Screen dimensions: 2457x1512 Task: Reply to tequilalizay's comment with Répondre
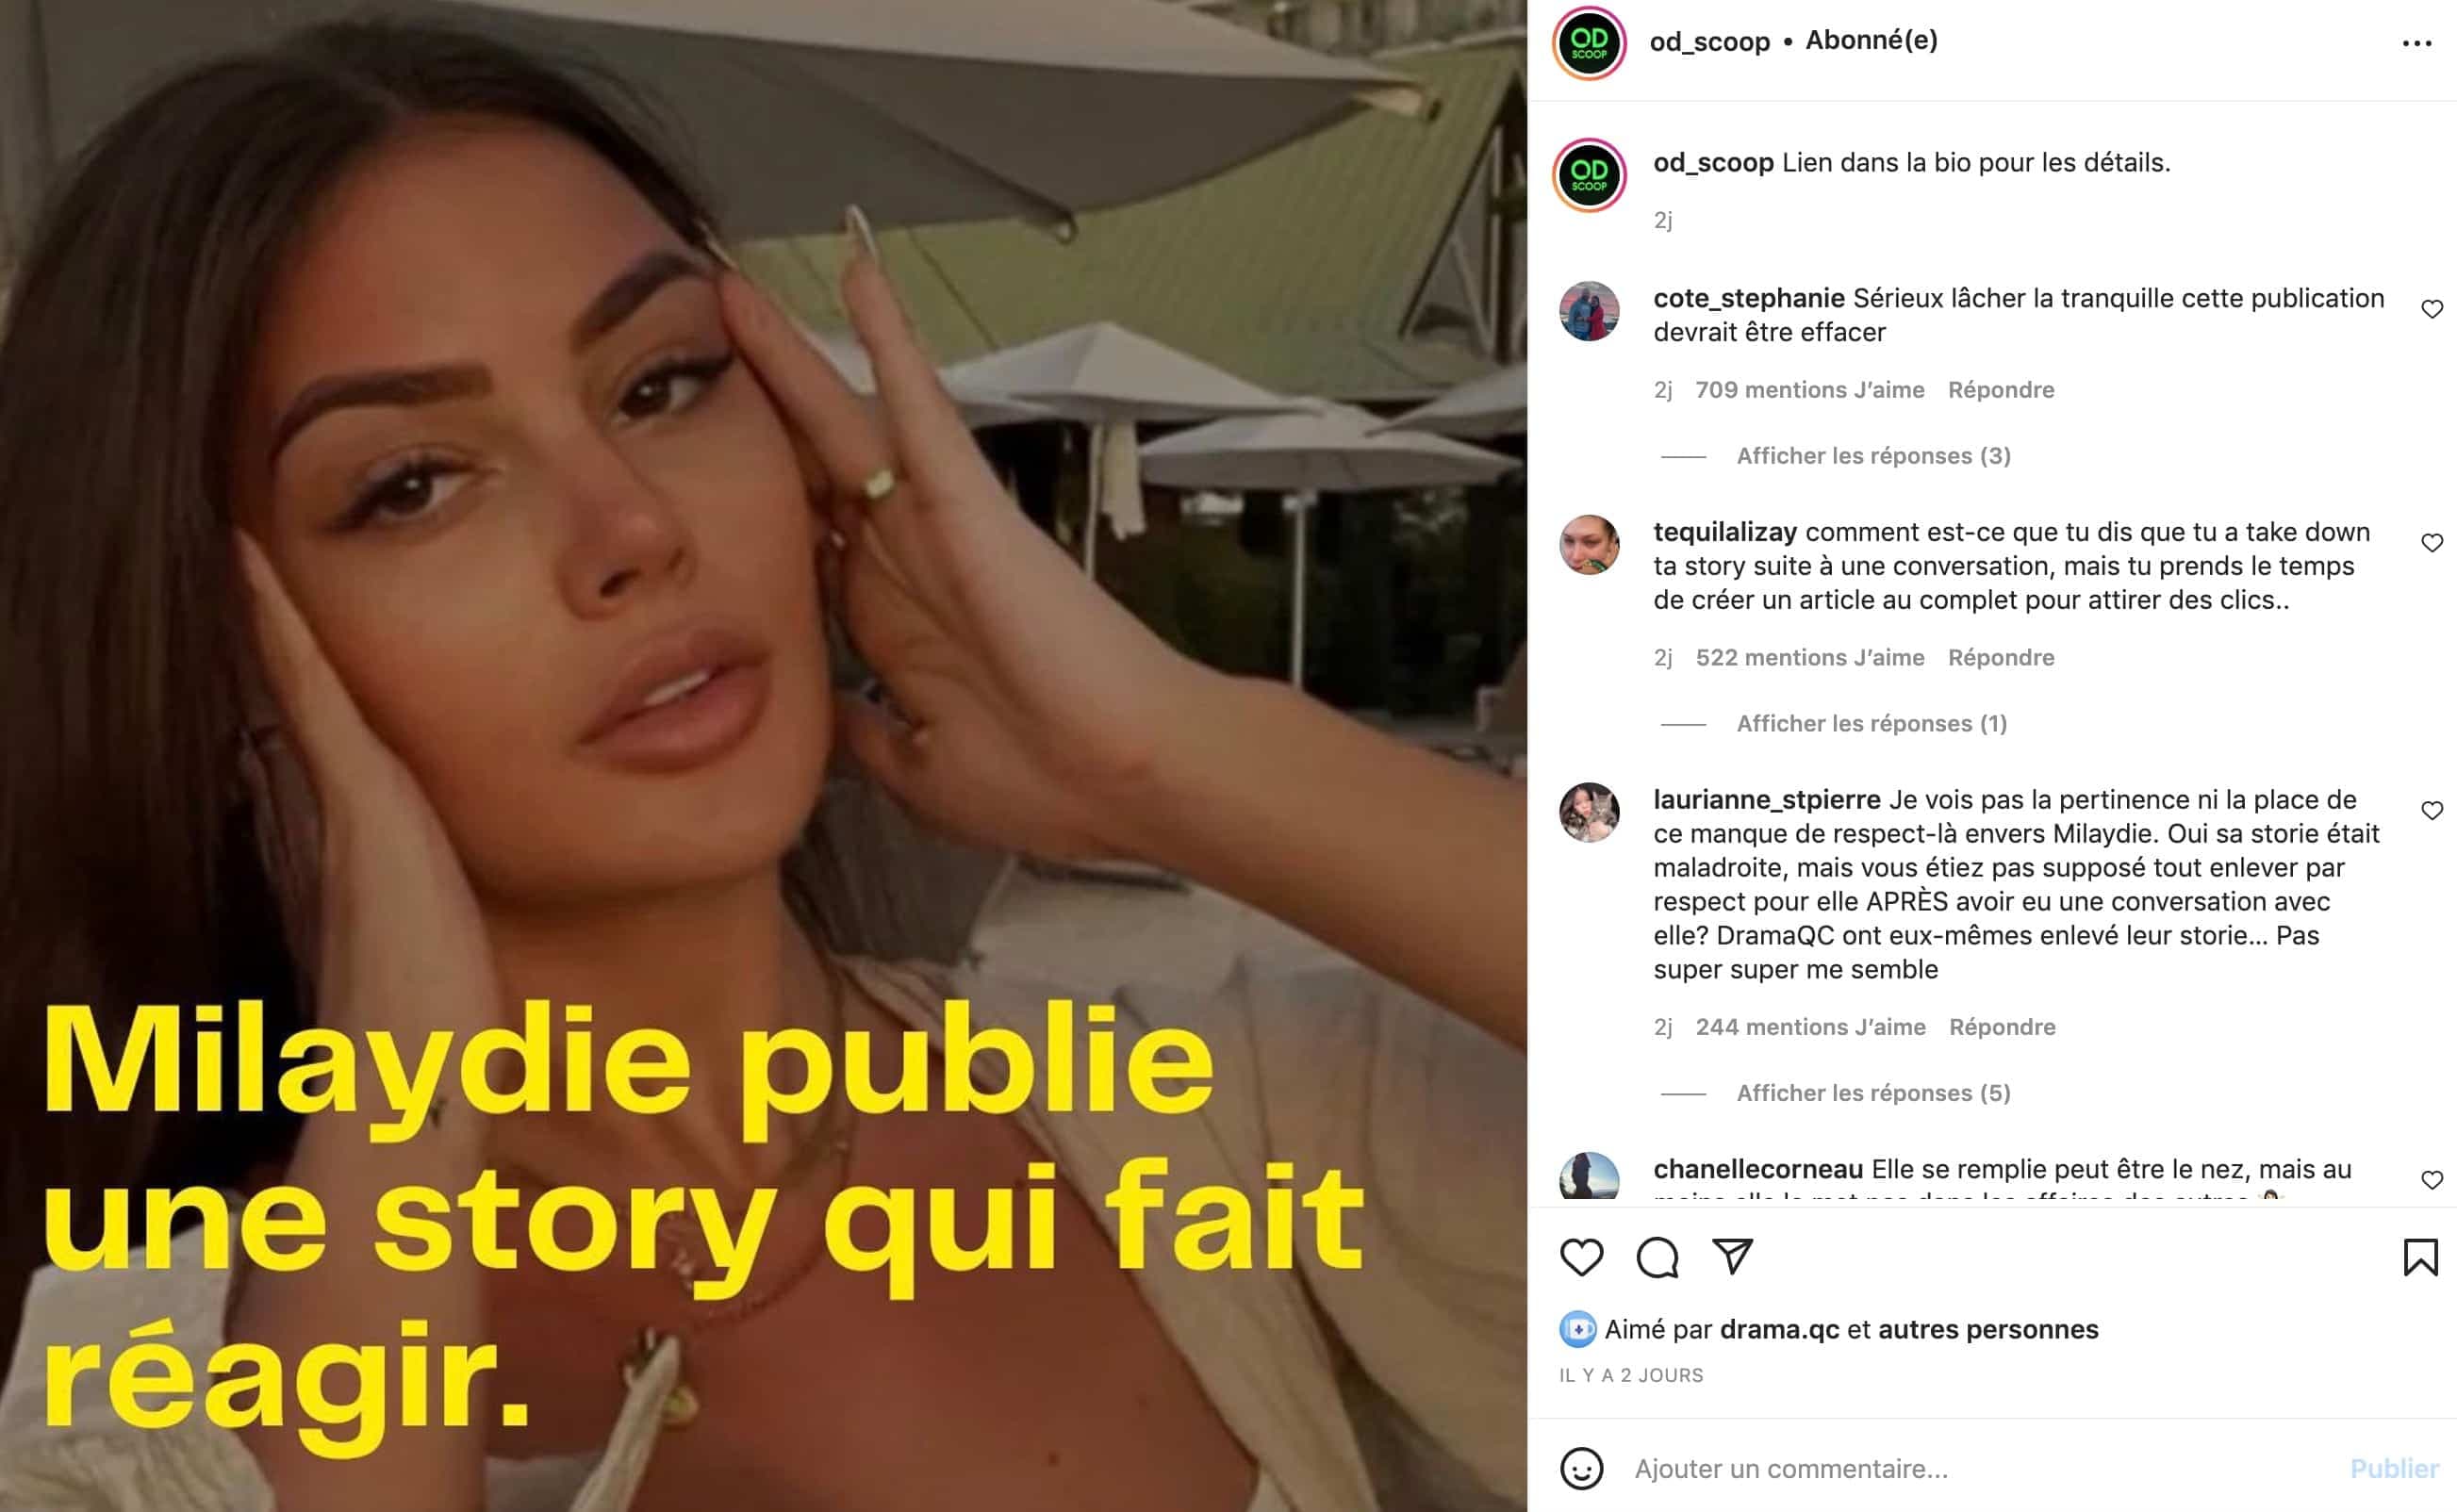[2001, 658]
